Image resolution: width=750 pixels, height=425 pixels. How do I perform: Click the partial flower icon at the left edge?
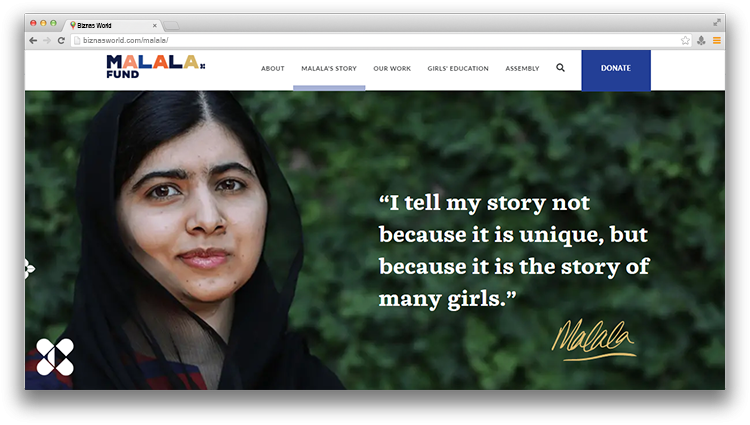pos(29,269)
